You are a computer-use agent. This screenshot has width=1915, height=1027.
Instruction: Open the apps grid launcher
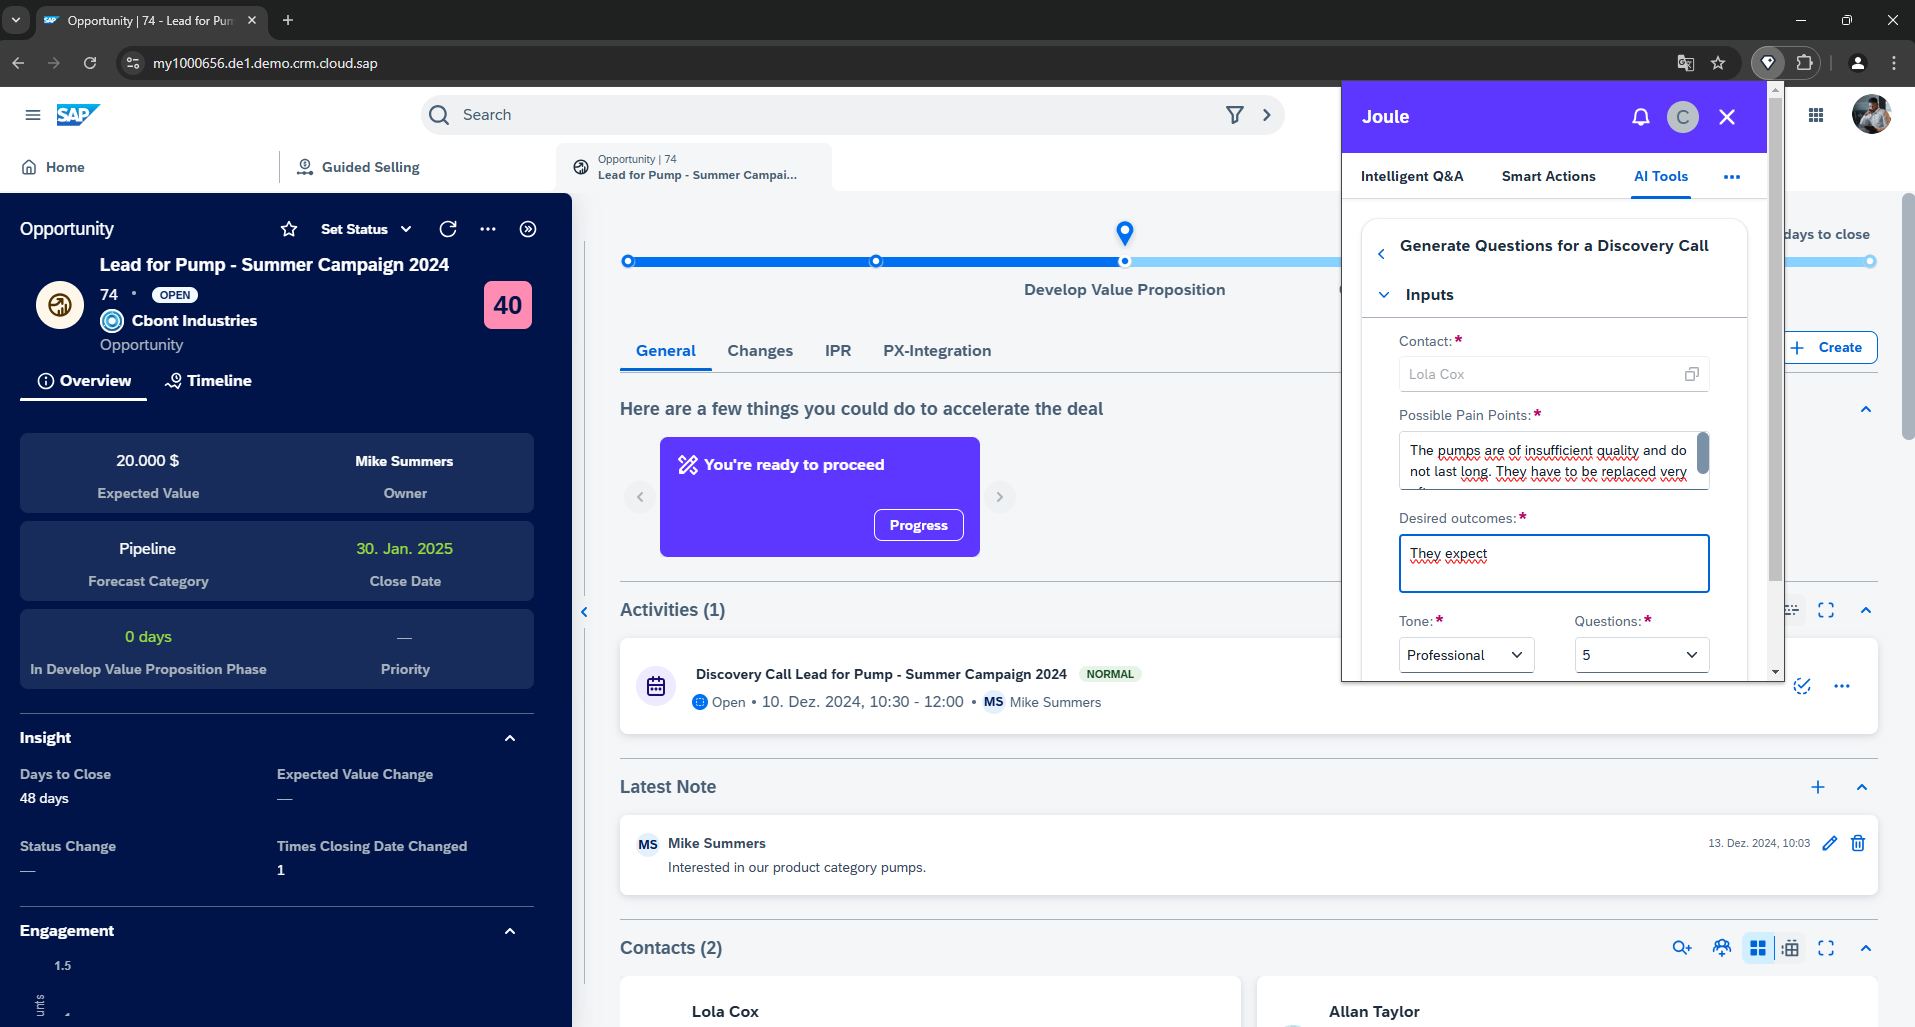pos(1816,115)
